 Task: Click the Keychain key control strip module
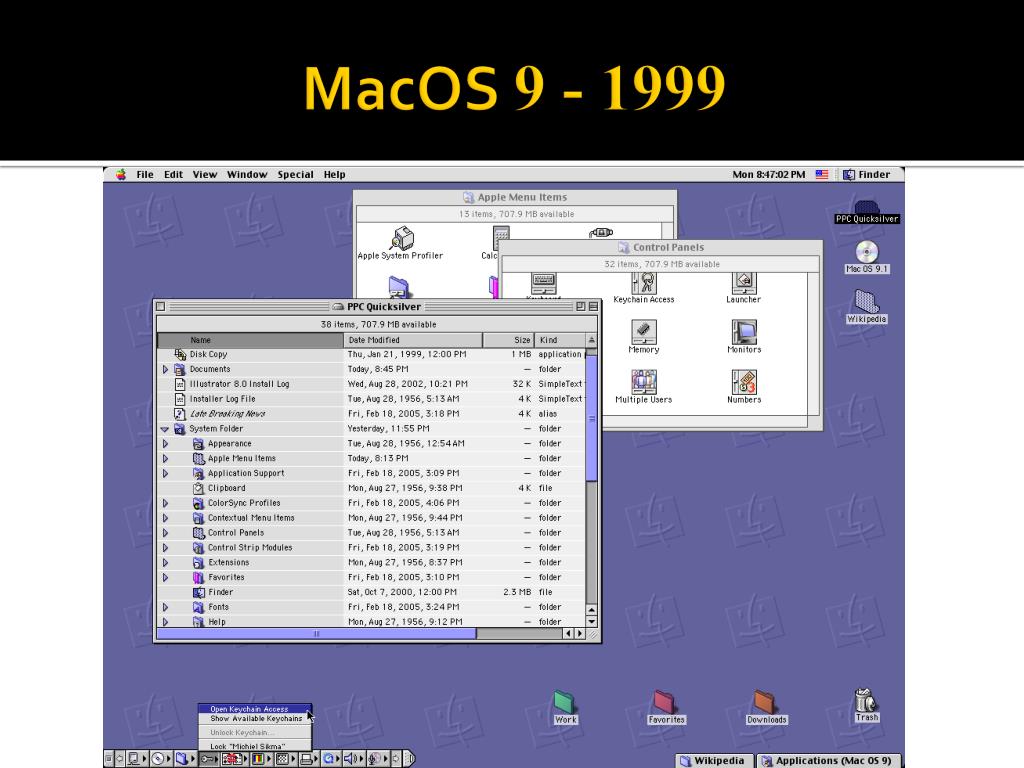pyautogui.click(x=209, y=759)
